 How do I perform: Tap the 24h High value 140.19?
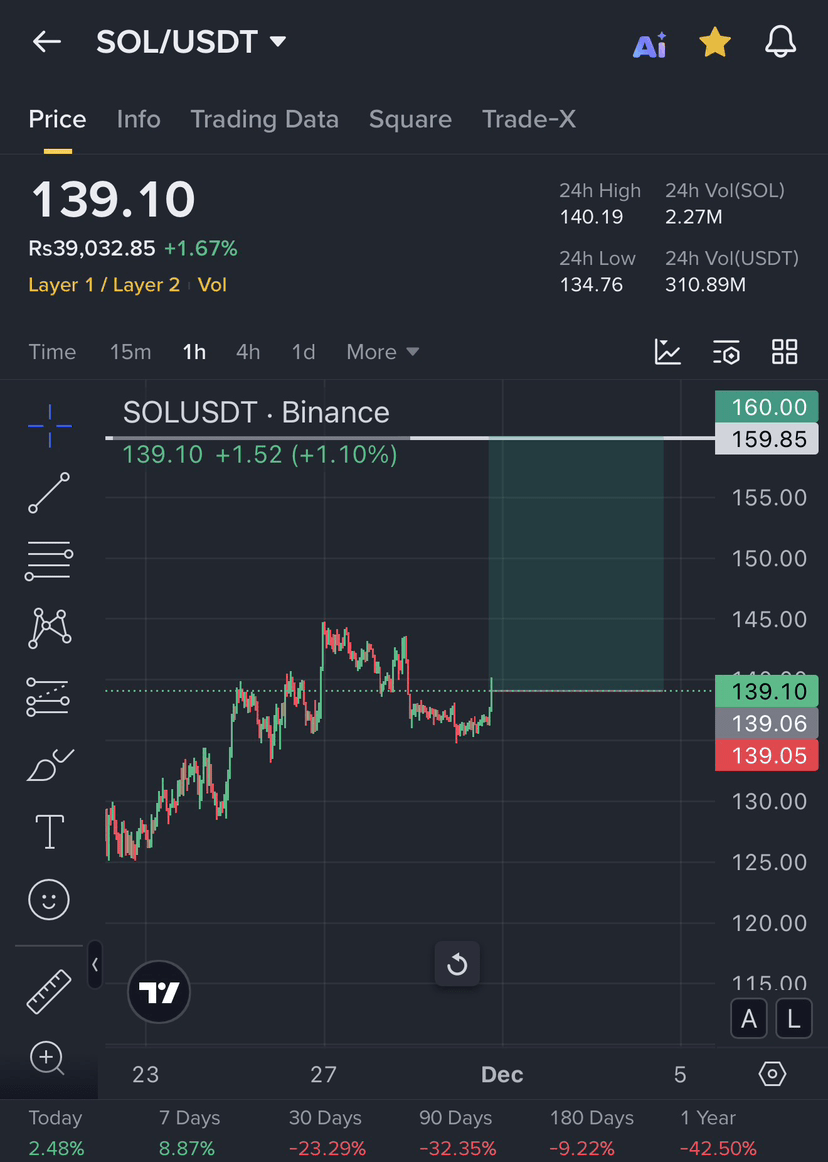tap(591, 217)
